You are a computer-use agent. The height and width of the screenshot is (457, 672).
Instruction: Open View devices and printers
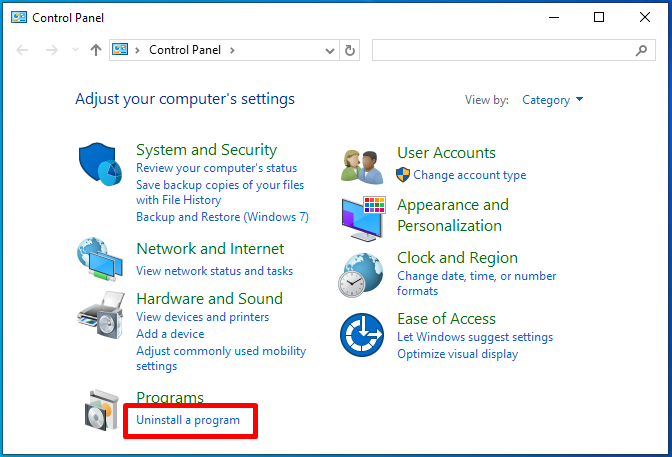click(x=203, y=317)
